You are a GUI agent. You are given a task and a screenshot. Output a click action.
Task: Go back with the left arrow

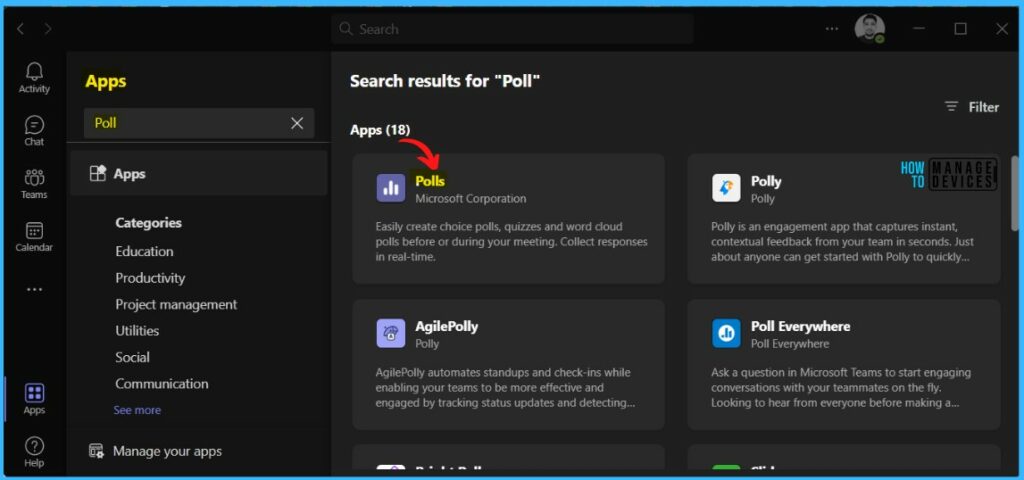click(20, 29)
